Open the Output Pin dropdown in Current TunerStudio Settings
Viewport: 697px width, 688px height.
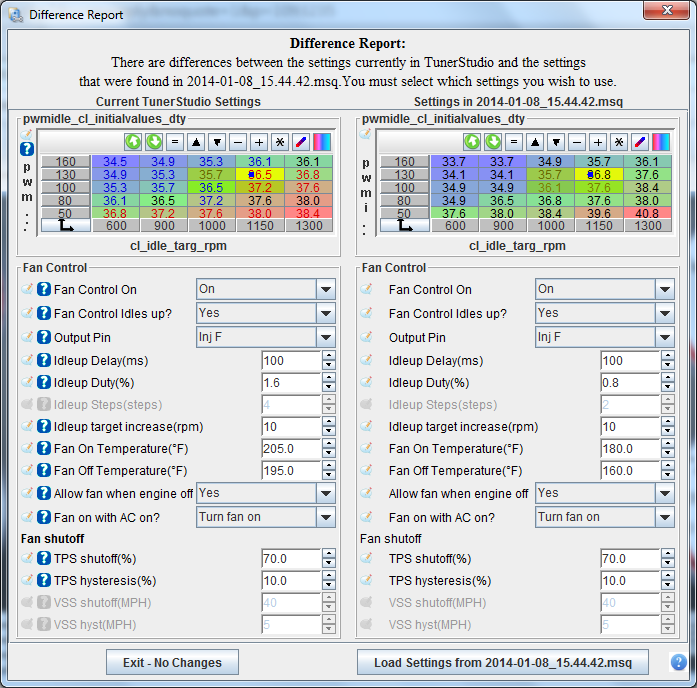coord(326,337)
